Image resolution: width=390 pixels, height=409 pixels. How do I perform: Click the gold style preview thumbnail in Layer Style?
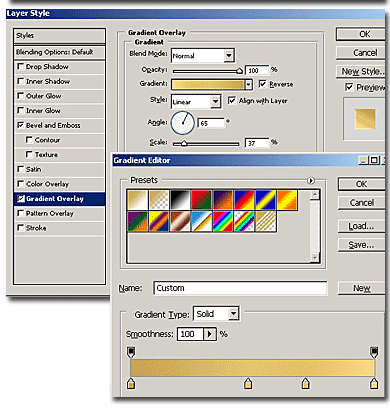pos(365,119)
